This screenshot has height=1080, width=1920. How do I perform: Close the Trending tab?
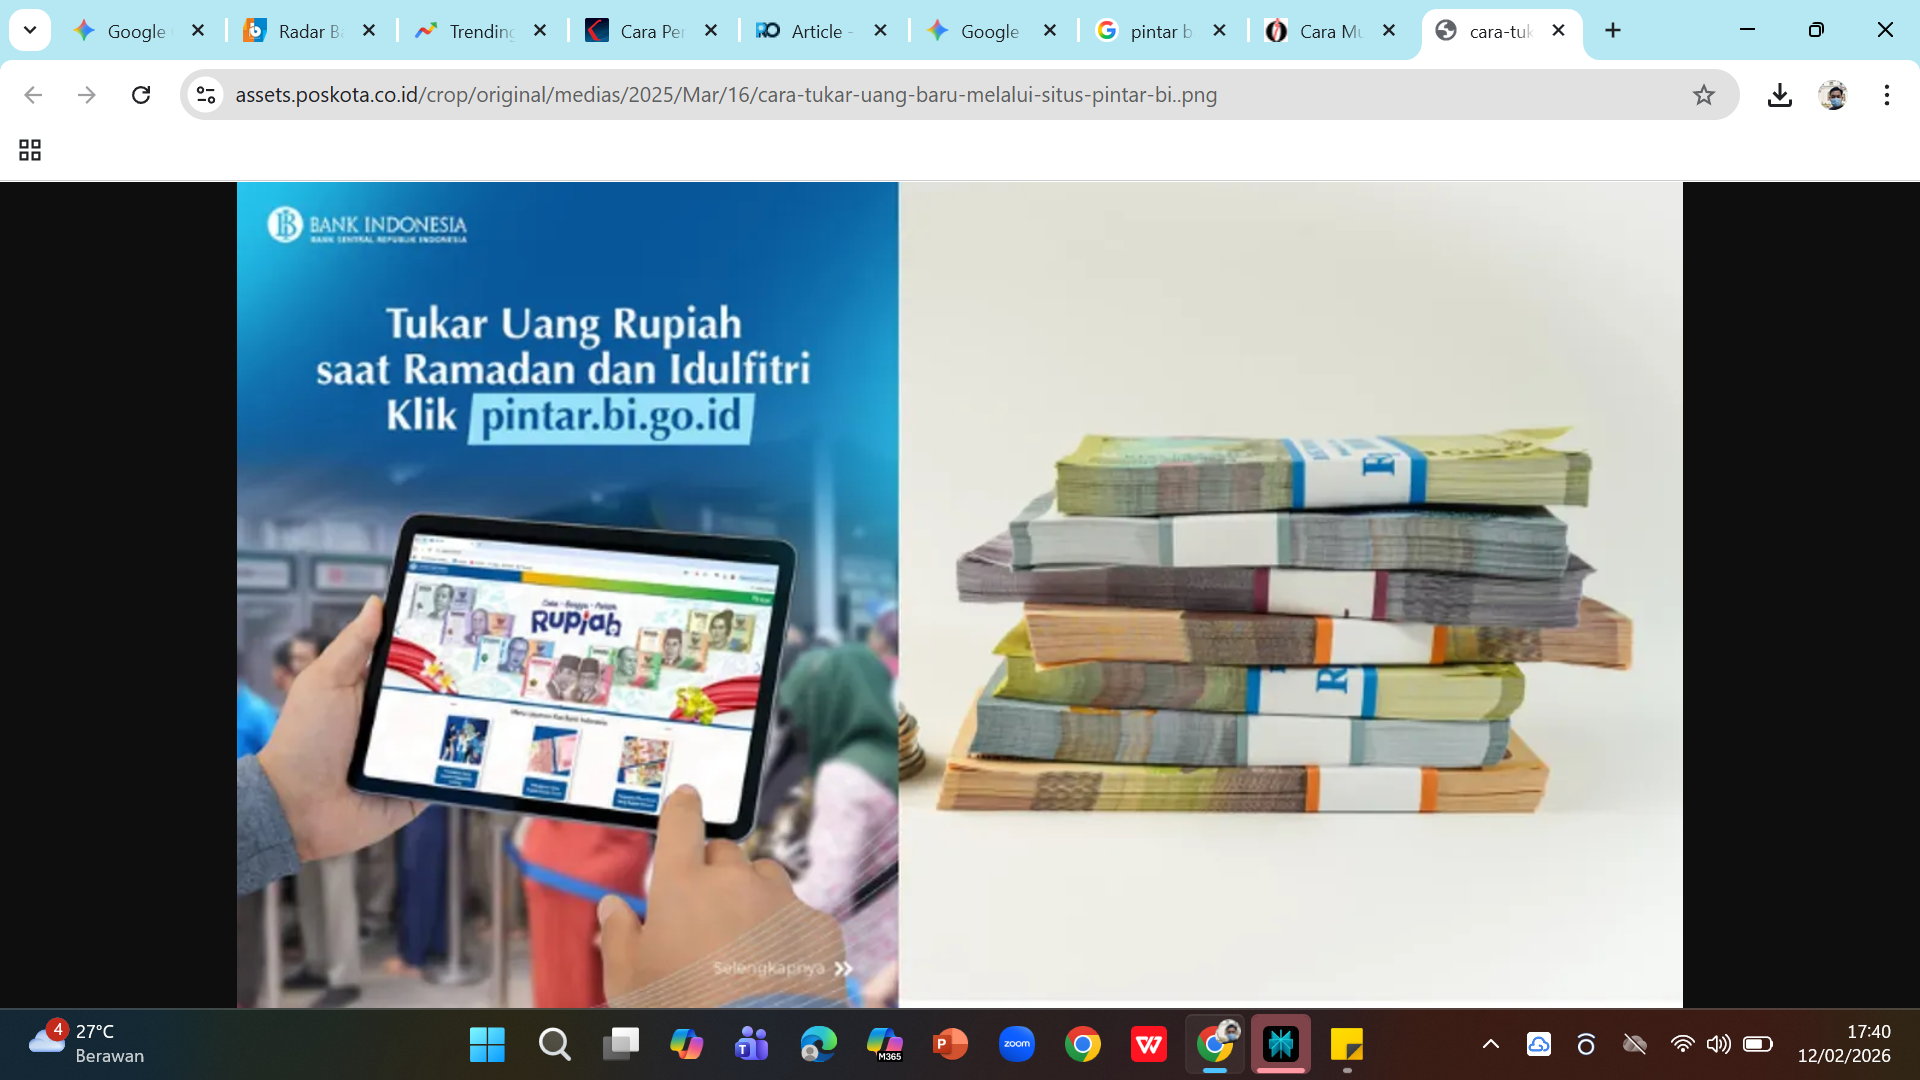(540, 31)
